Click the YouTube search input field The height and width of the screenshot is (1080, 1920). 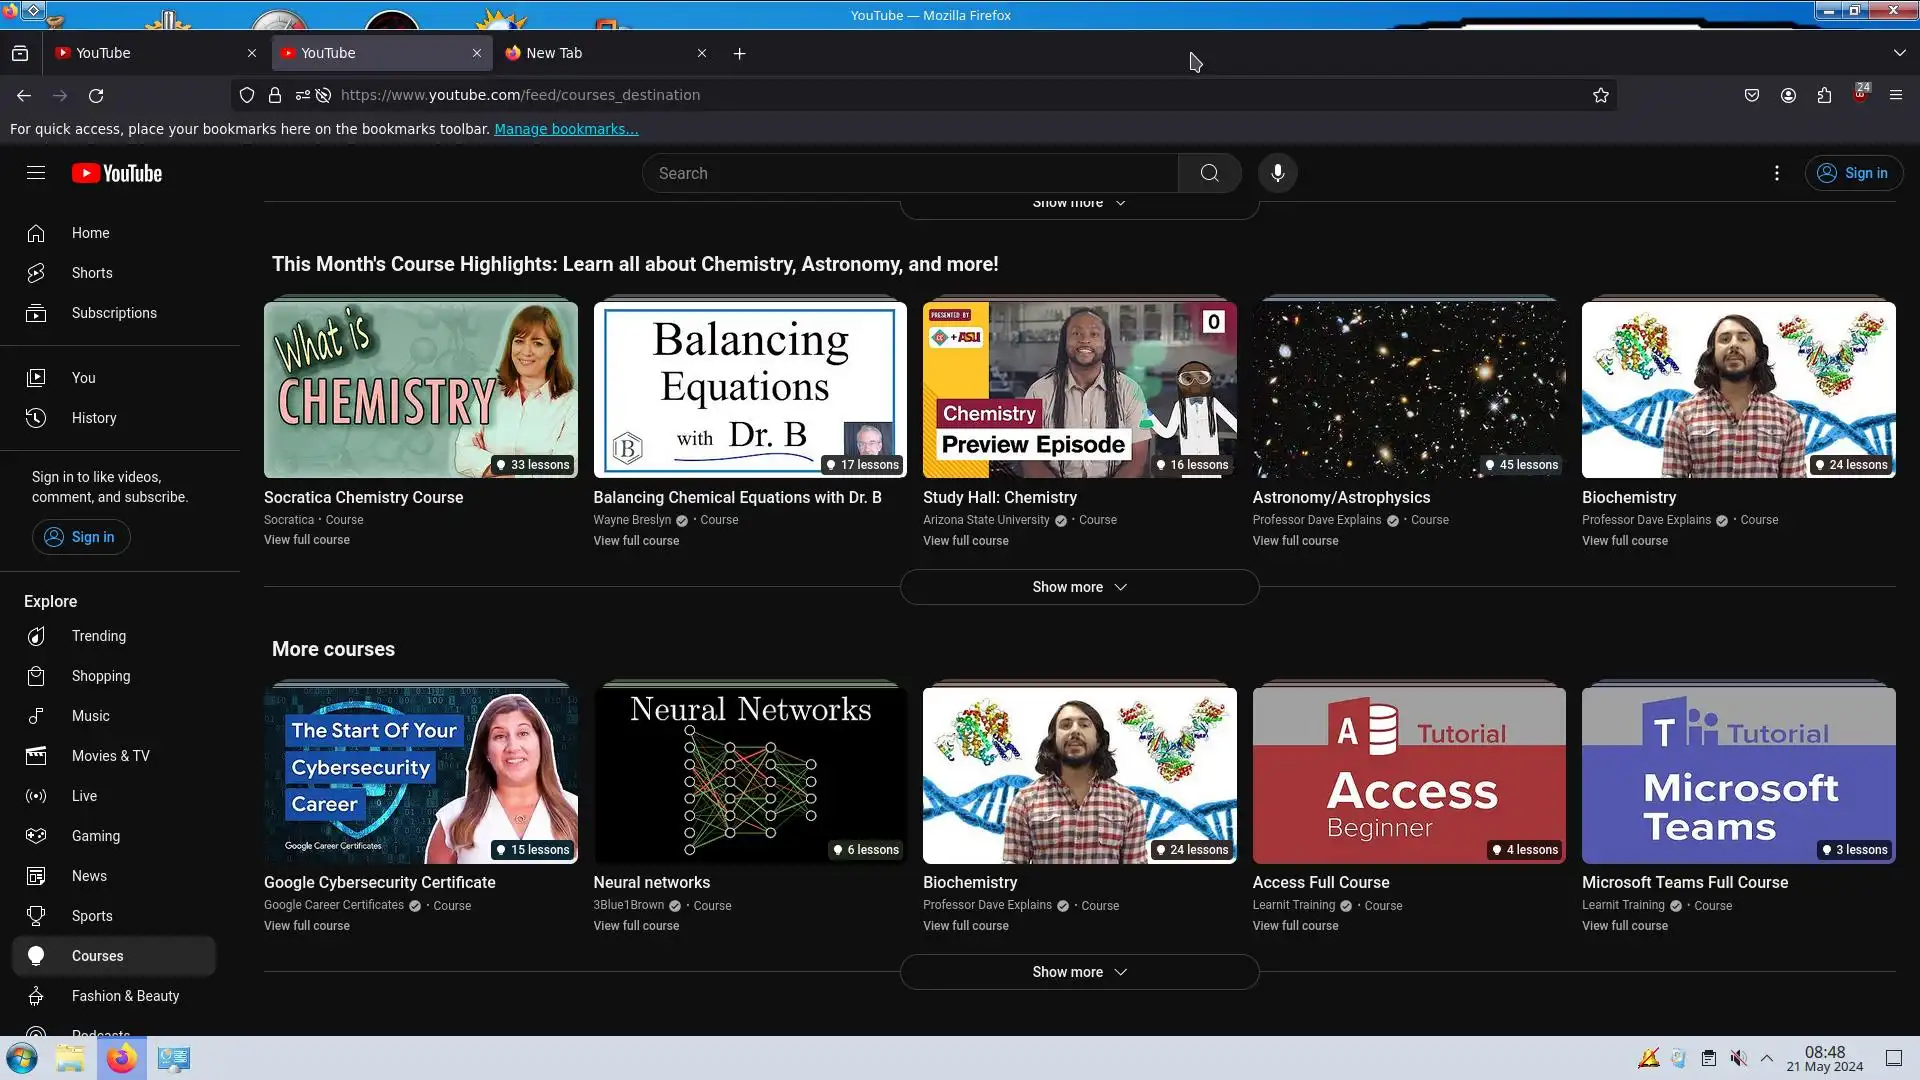(910, 173)
